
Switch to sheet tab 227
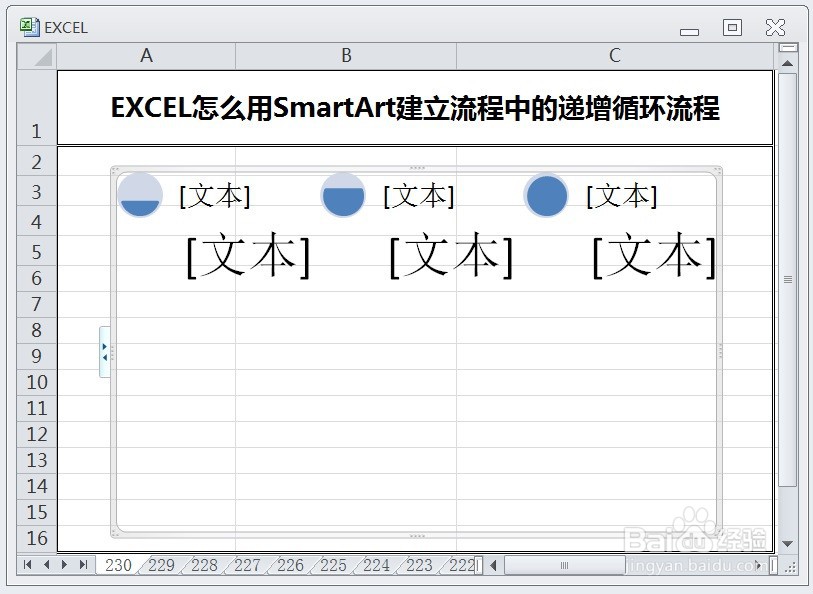[x=247, y=565]
